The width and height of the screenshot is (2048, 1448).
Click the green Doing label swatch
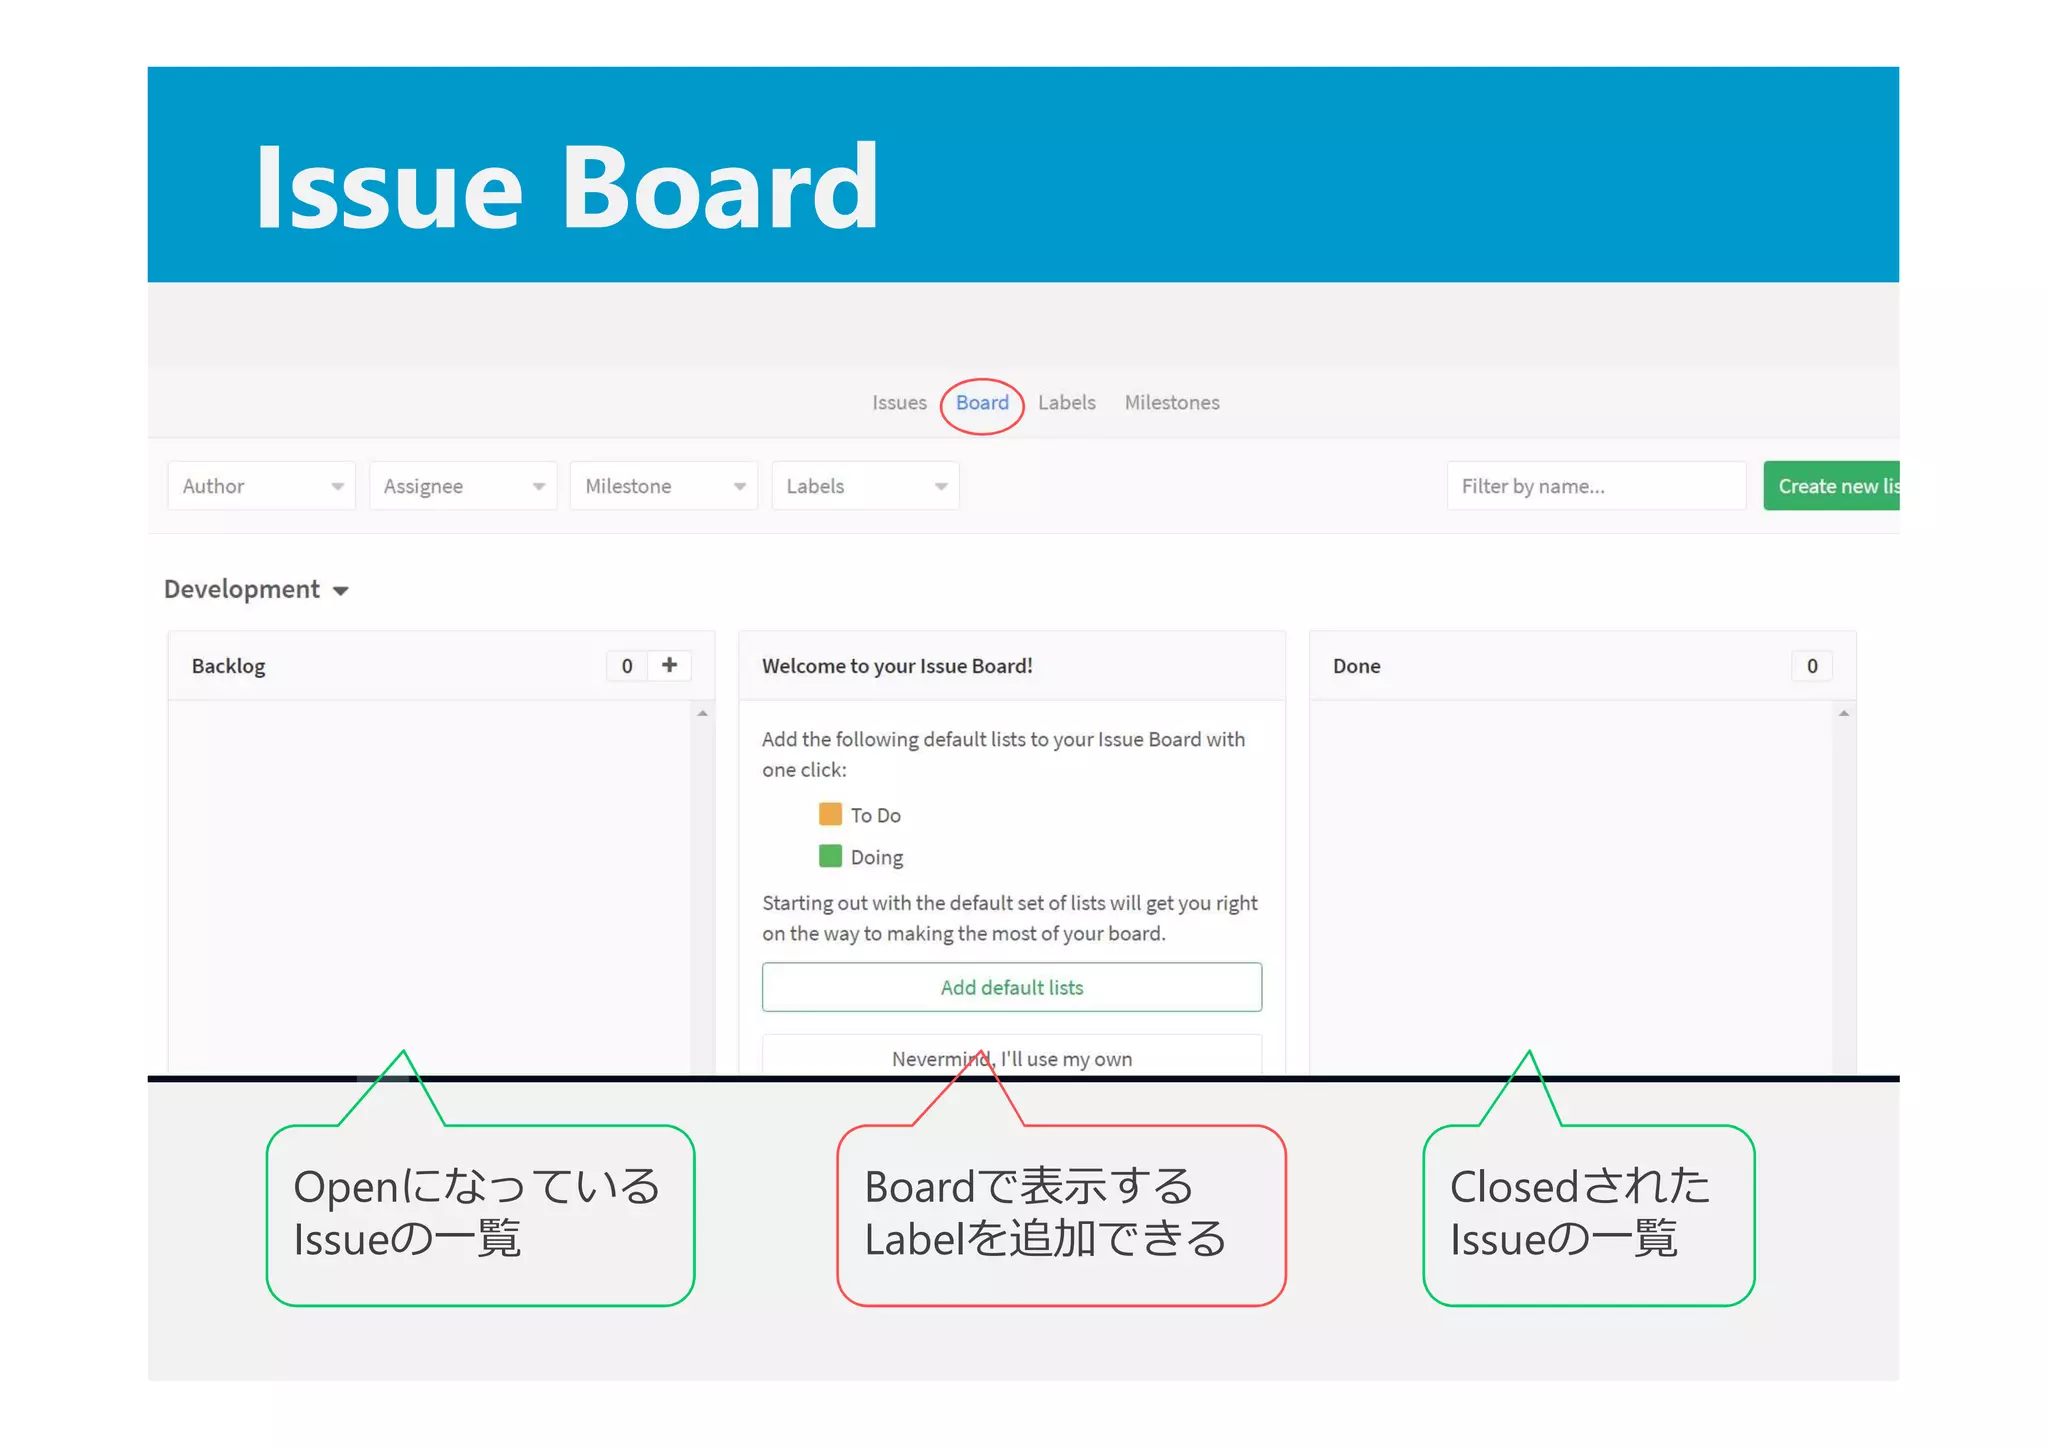click(830, 856)
